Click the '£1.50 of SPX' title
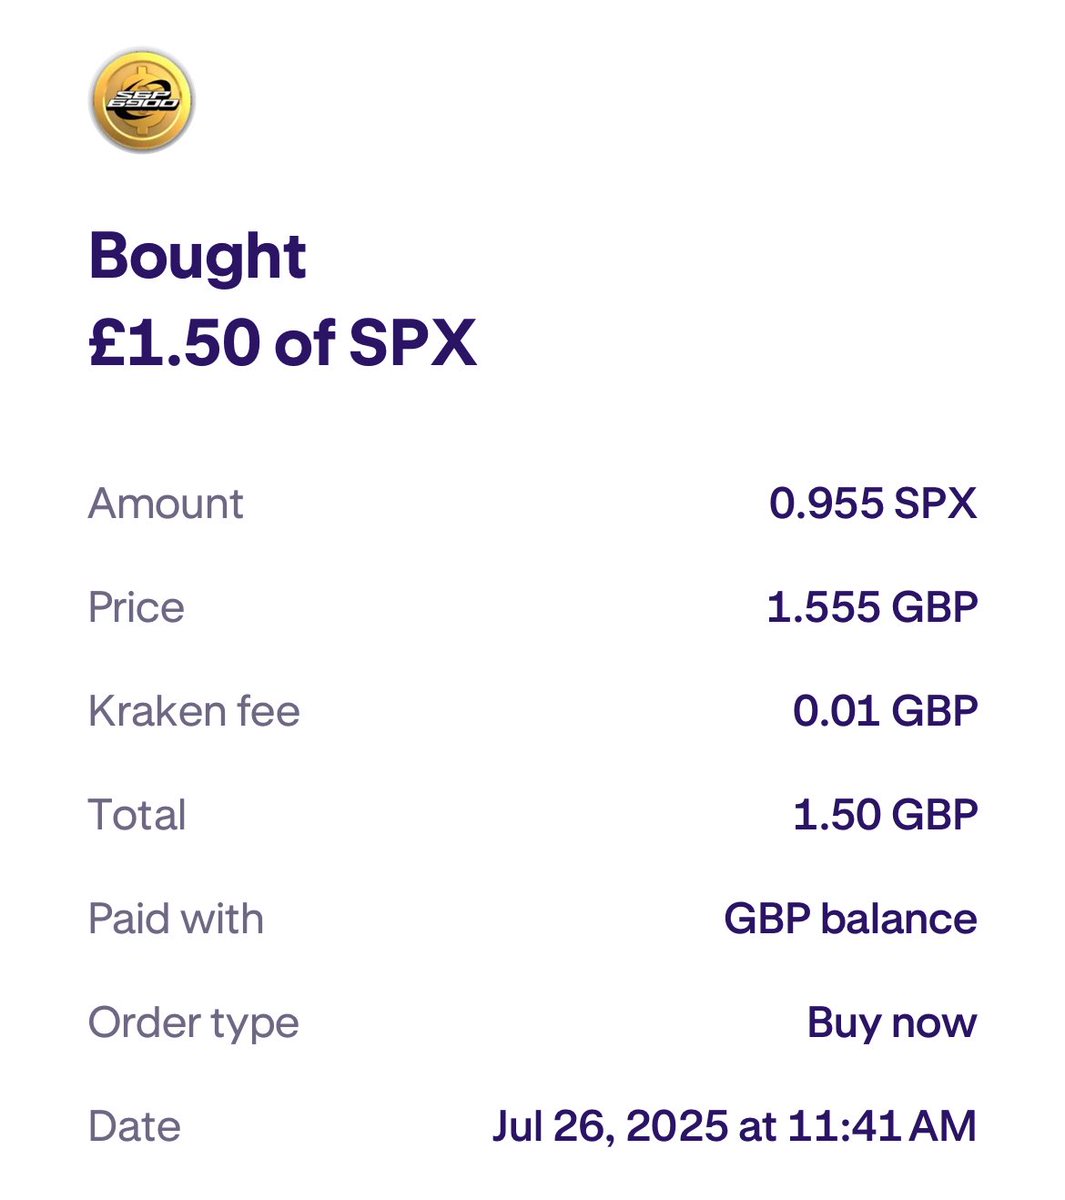The image size is (1065, 1200). point(282,343)
